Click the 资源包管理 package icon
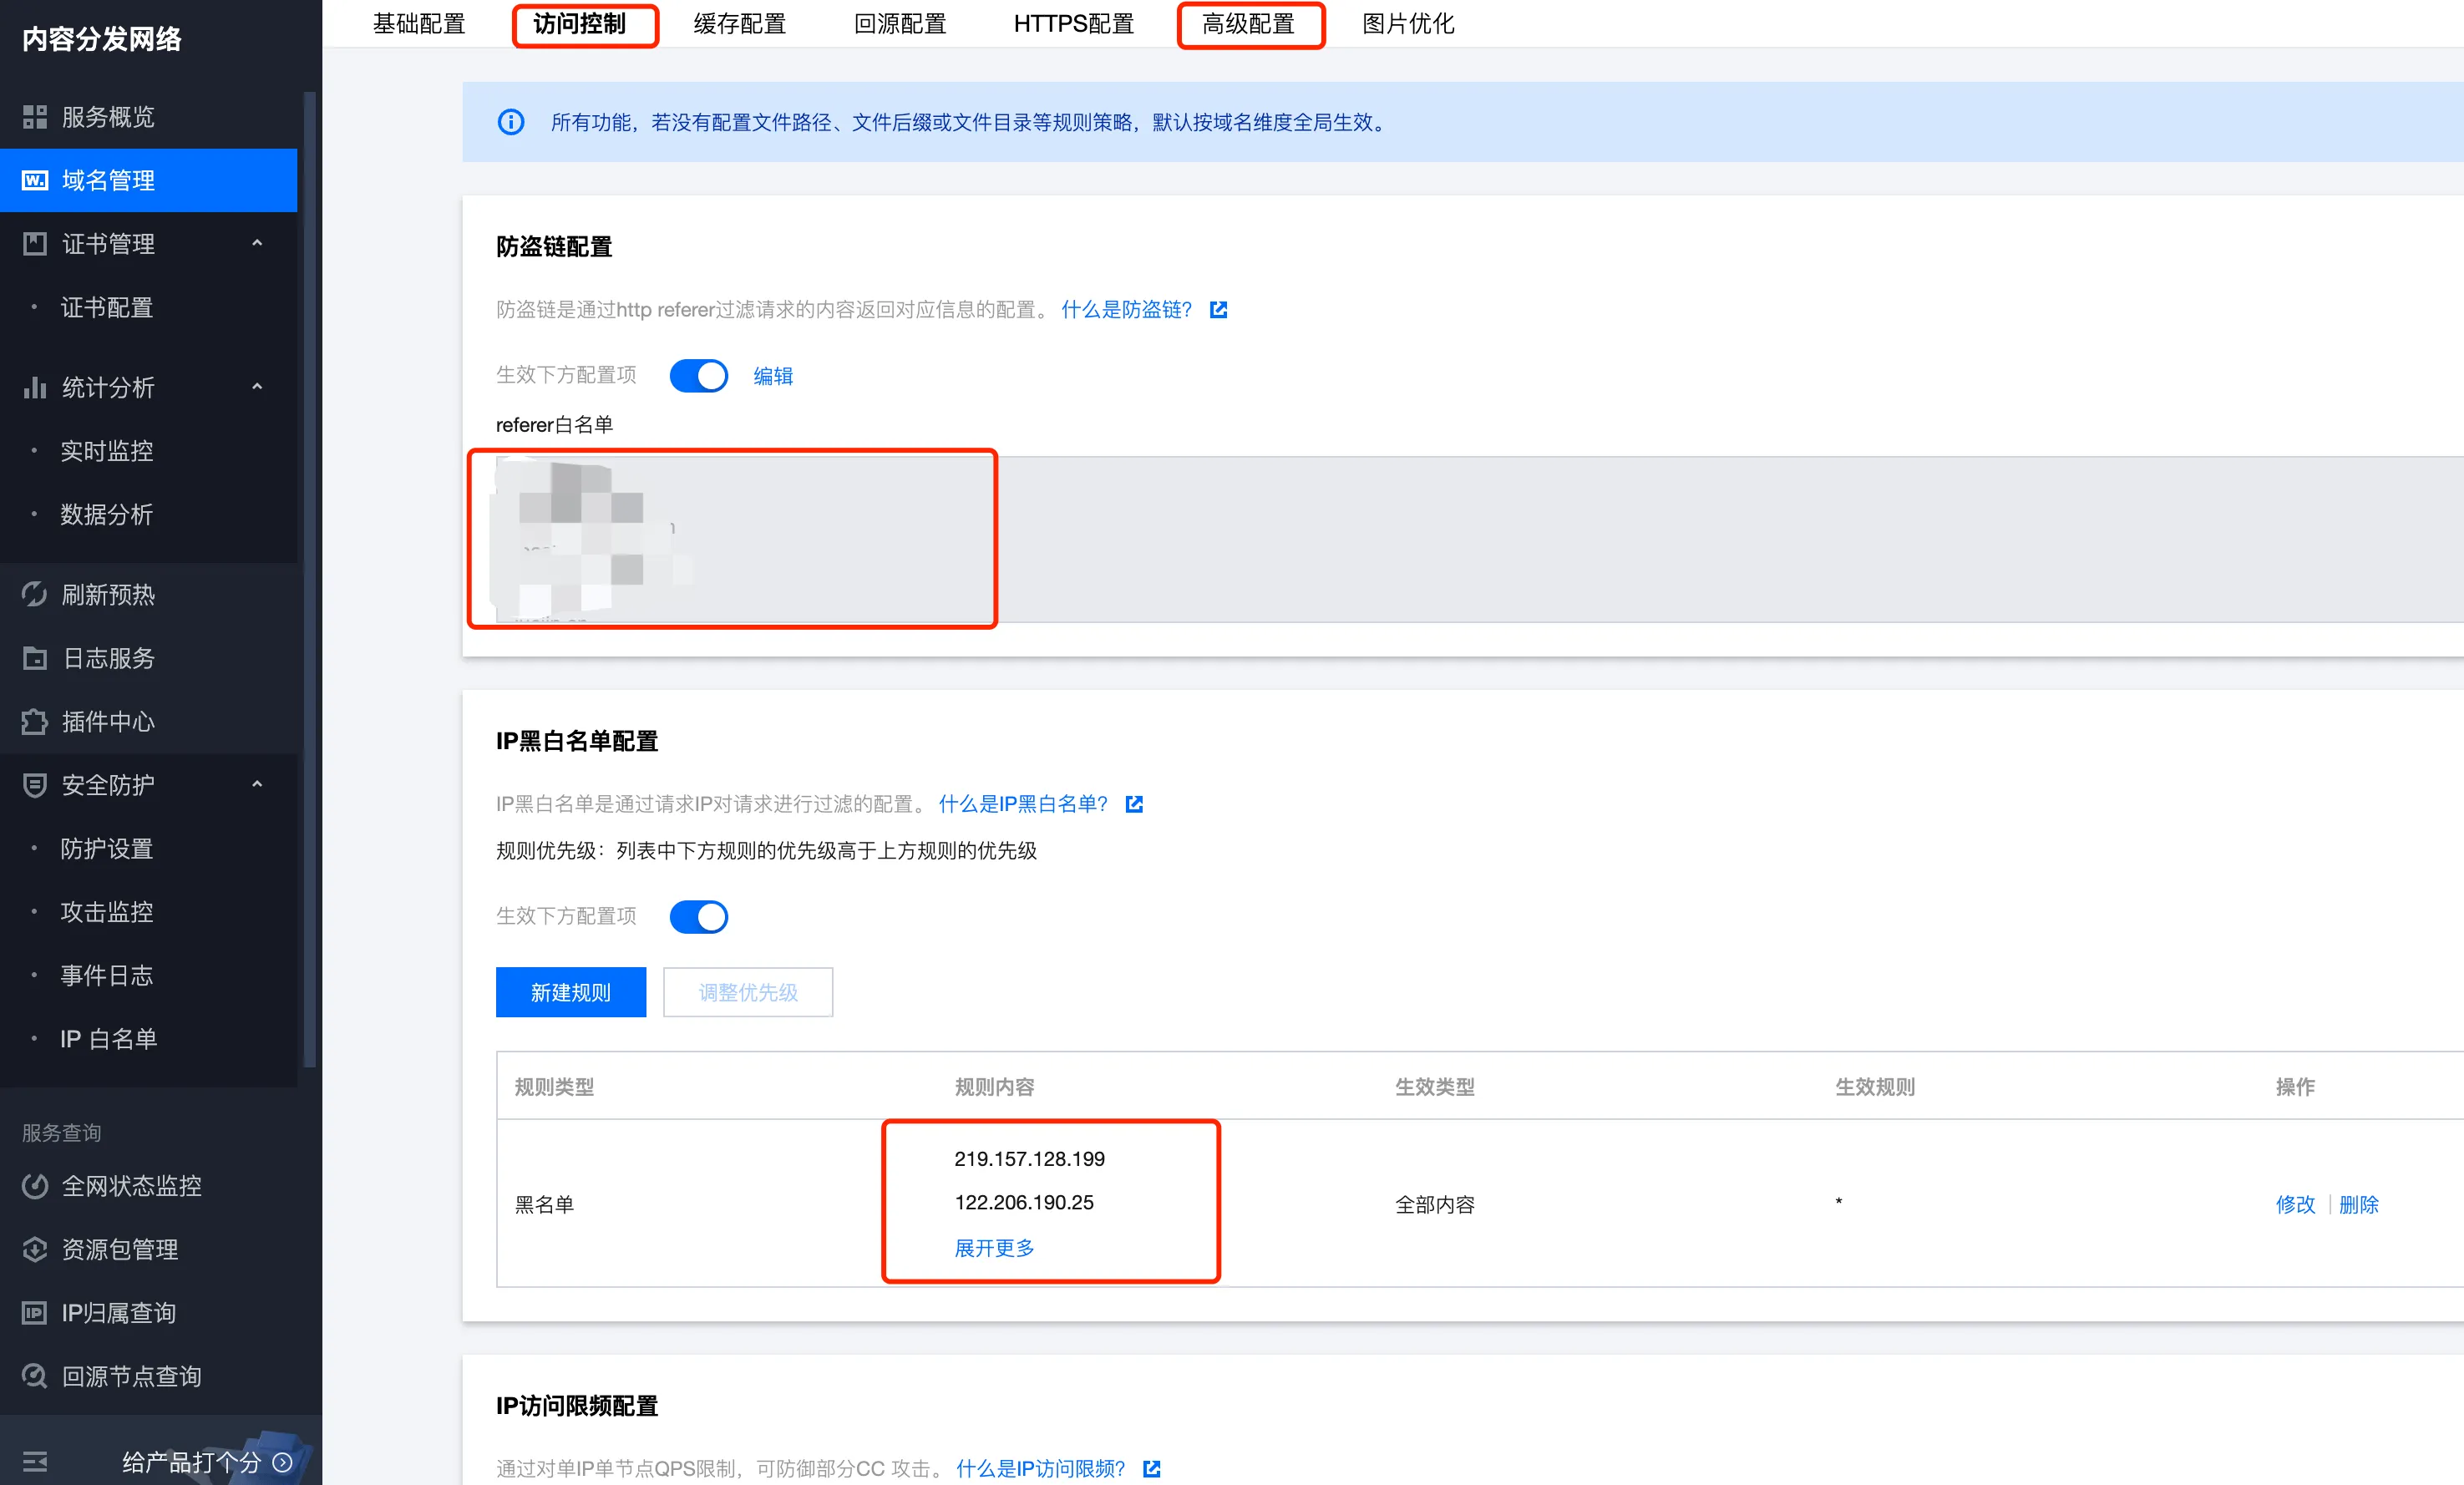This screenshot has width=2464, height=1485. click(x=35, y=1249)
